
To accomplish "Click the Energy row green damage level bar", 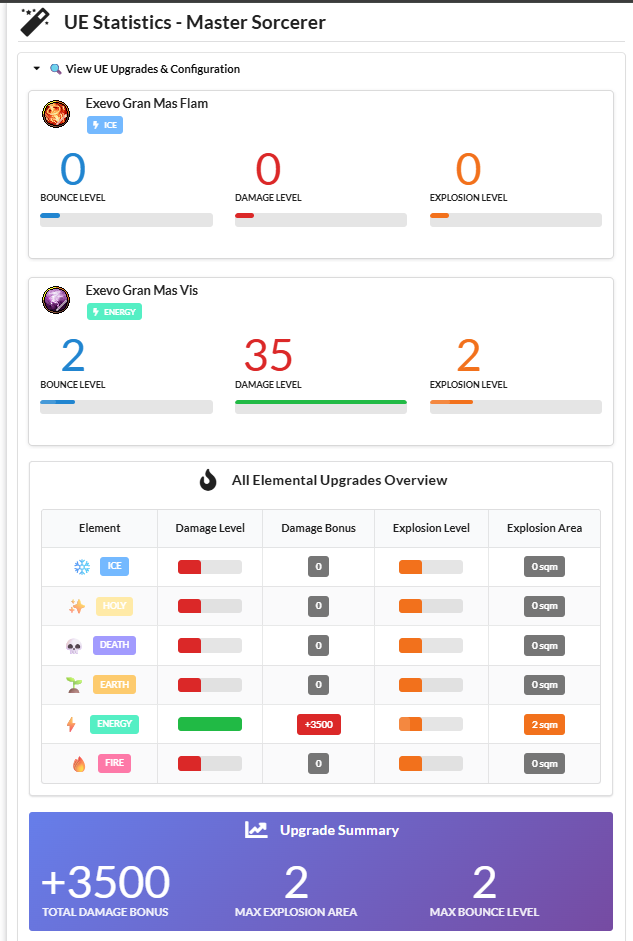I will 210,724.
